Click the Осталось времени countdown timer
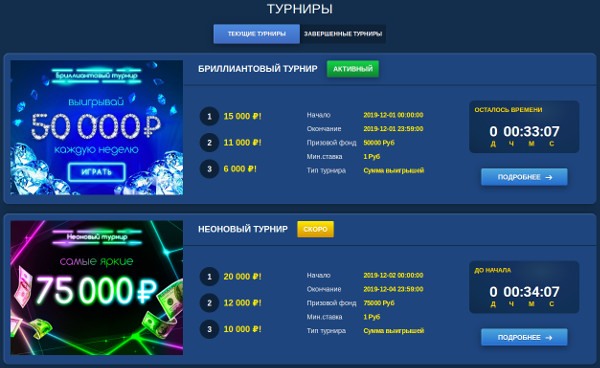This screenshot has width=600, height=368. 524,127
